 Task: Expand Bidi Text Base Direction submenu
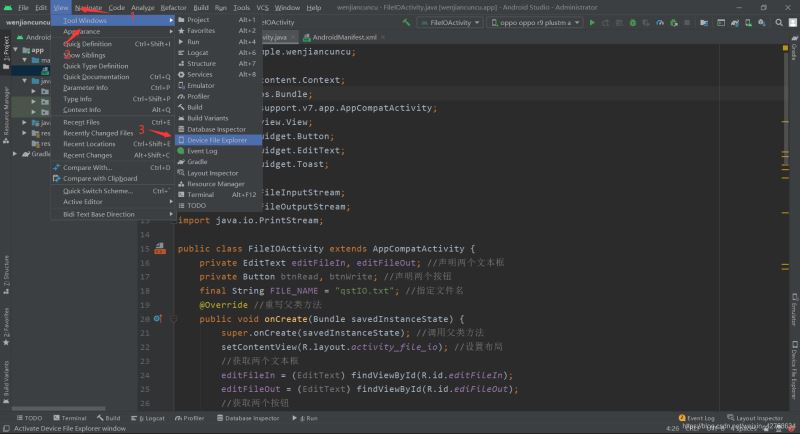point(113,215)
